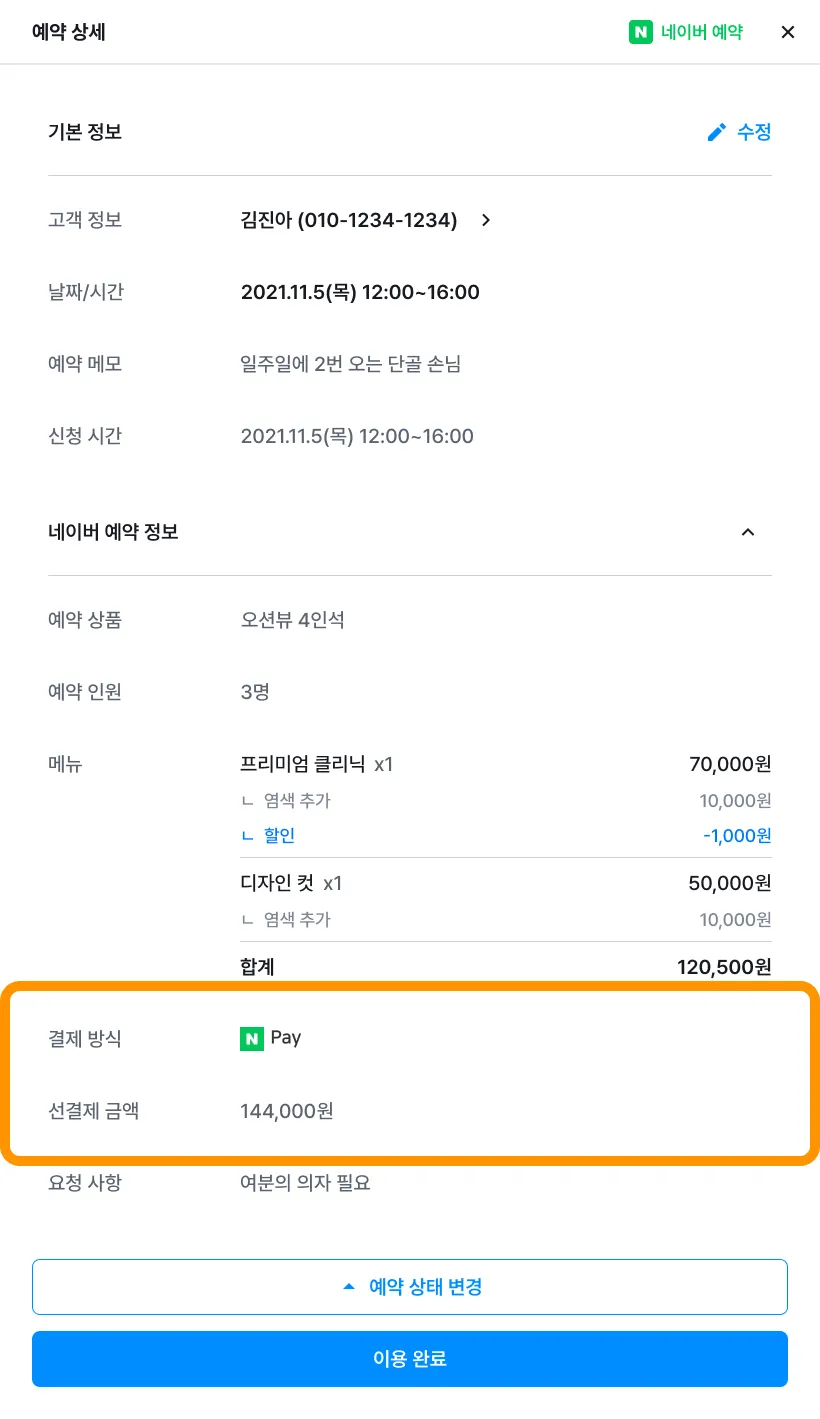Click the 날짜/시간 value 2021.11.5(목) 12:00~16:00
Image resolution: width=820 pixels, height=1419 pixels.
360,292
